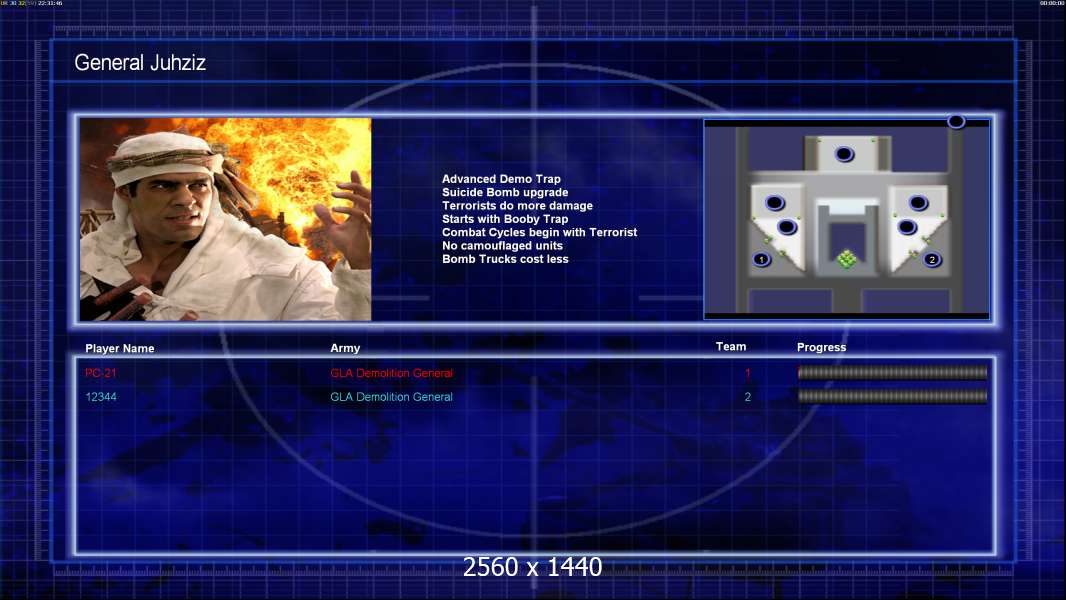Click 'Bomb Trucks cost less' text
The image size is (1066, 600).
(505, 259)
